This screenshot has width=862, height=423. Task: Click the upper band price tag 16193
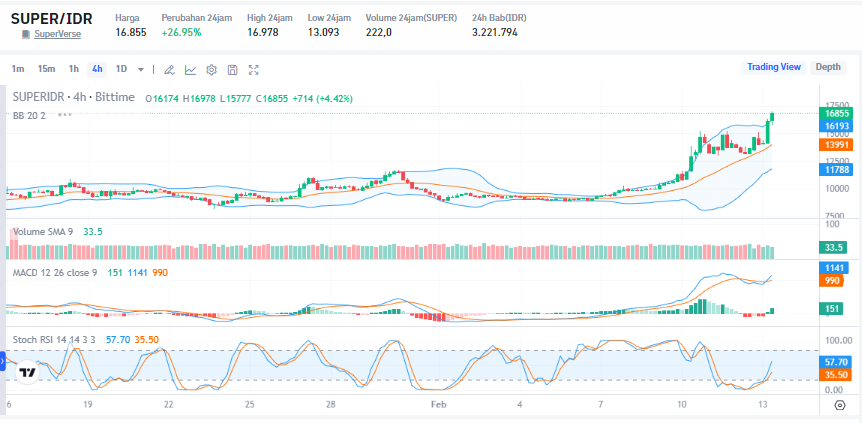tap(835, 126)
